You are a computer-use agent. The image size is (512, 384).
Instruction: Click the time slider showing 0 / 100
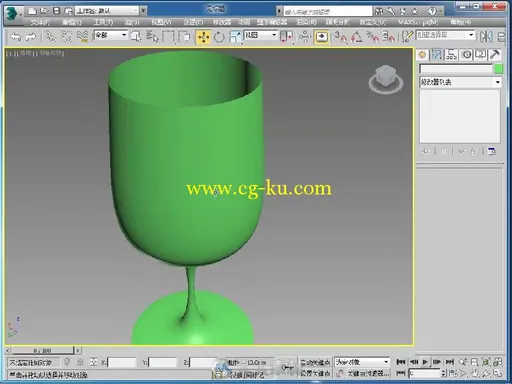tap(43, 350)
